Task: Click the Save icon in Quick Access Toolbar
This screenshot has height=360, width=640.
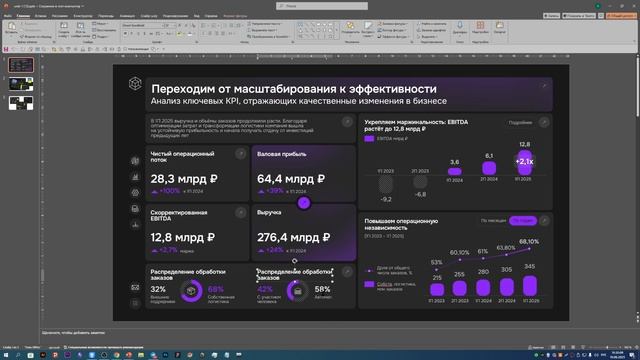Action: pos(6,49)
